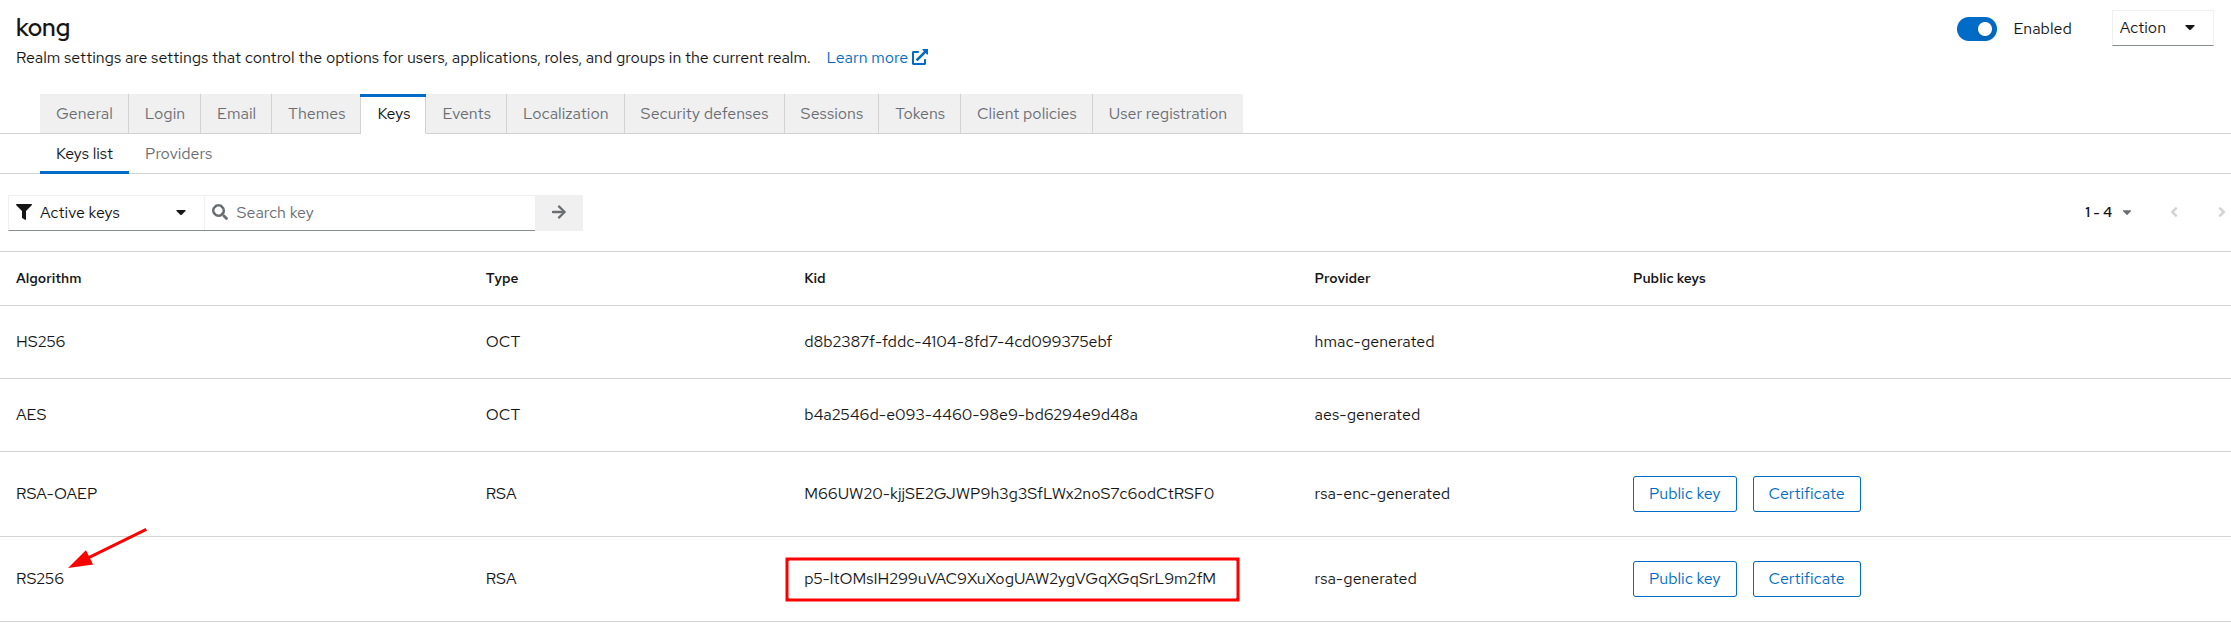Open the 1-4 pagination dropdown
This screenshot has height=635, width=2231.
tap(2108, 212)
